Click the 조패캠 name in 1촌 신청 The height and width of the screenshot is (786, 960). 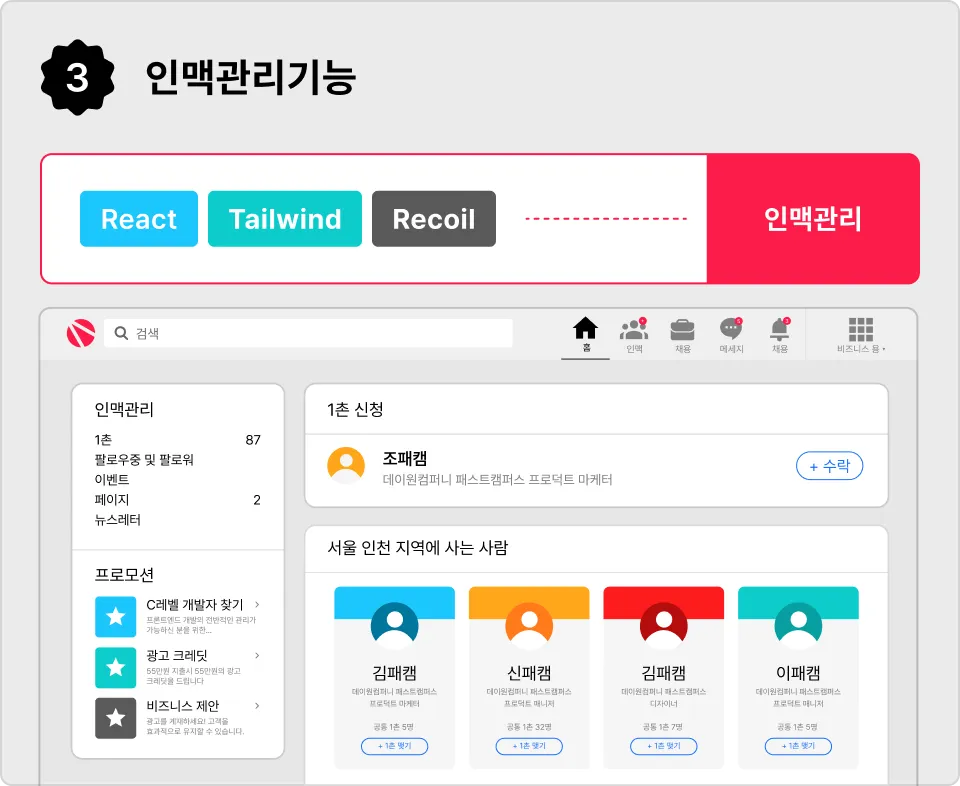(x=405, y=458)
